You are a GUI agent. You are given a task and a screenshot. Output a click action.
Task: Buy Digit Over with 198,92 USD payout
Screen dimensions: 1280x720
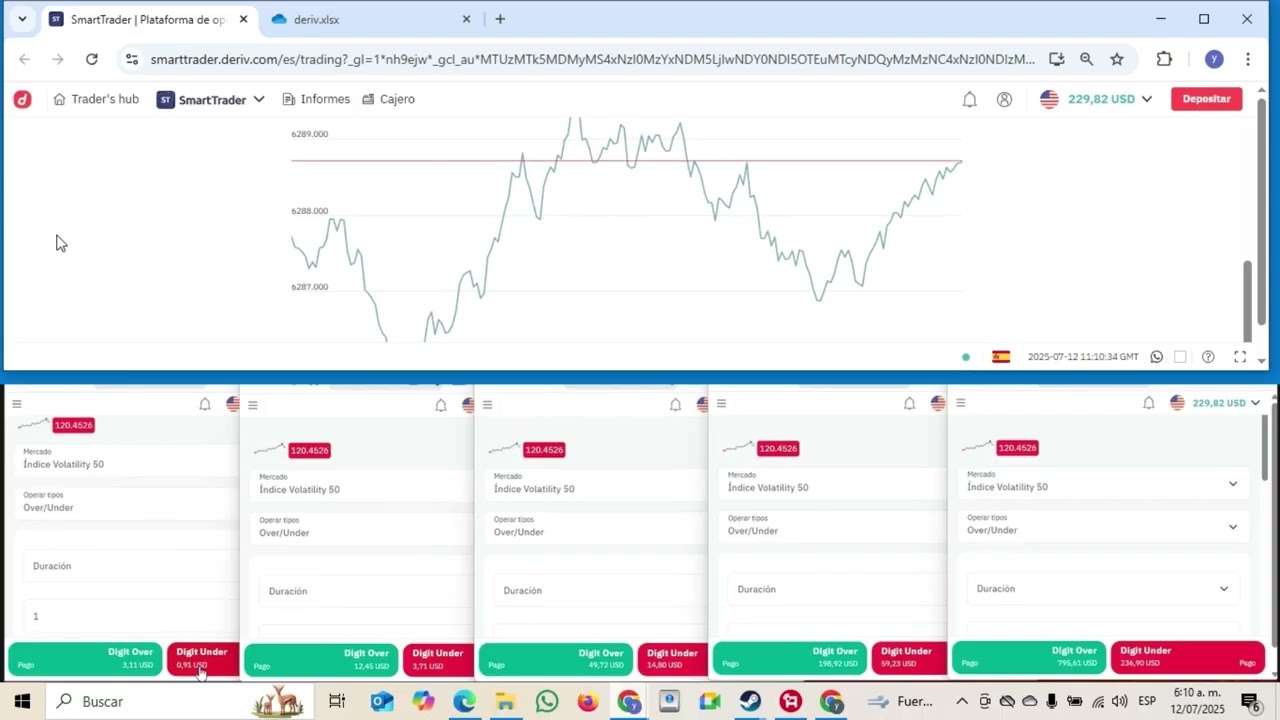tap(789, 657)
